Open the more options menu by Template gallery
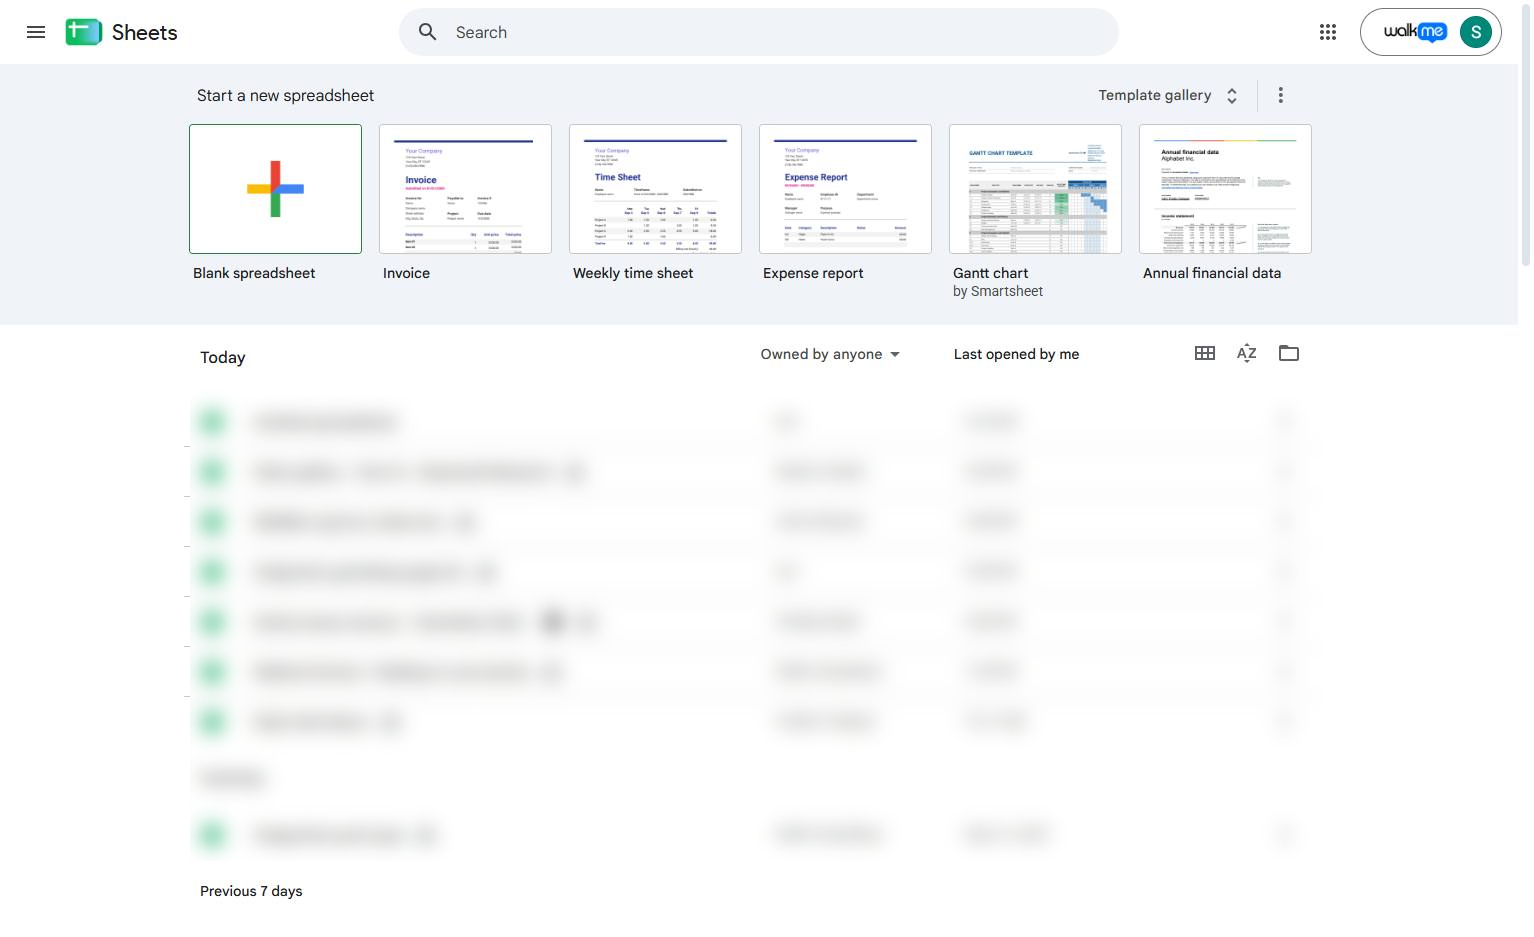1534x937 pixels. [1281, 95]
